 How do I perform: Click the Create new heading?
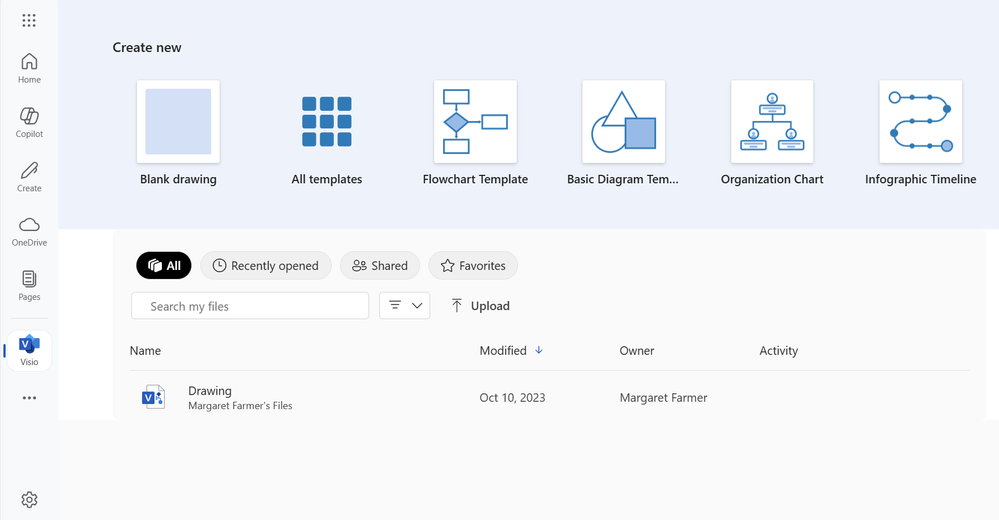147,48
